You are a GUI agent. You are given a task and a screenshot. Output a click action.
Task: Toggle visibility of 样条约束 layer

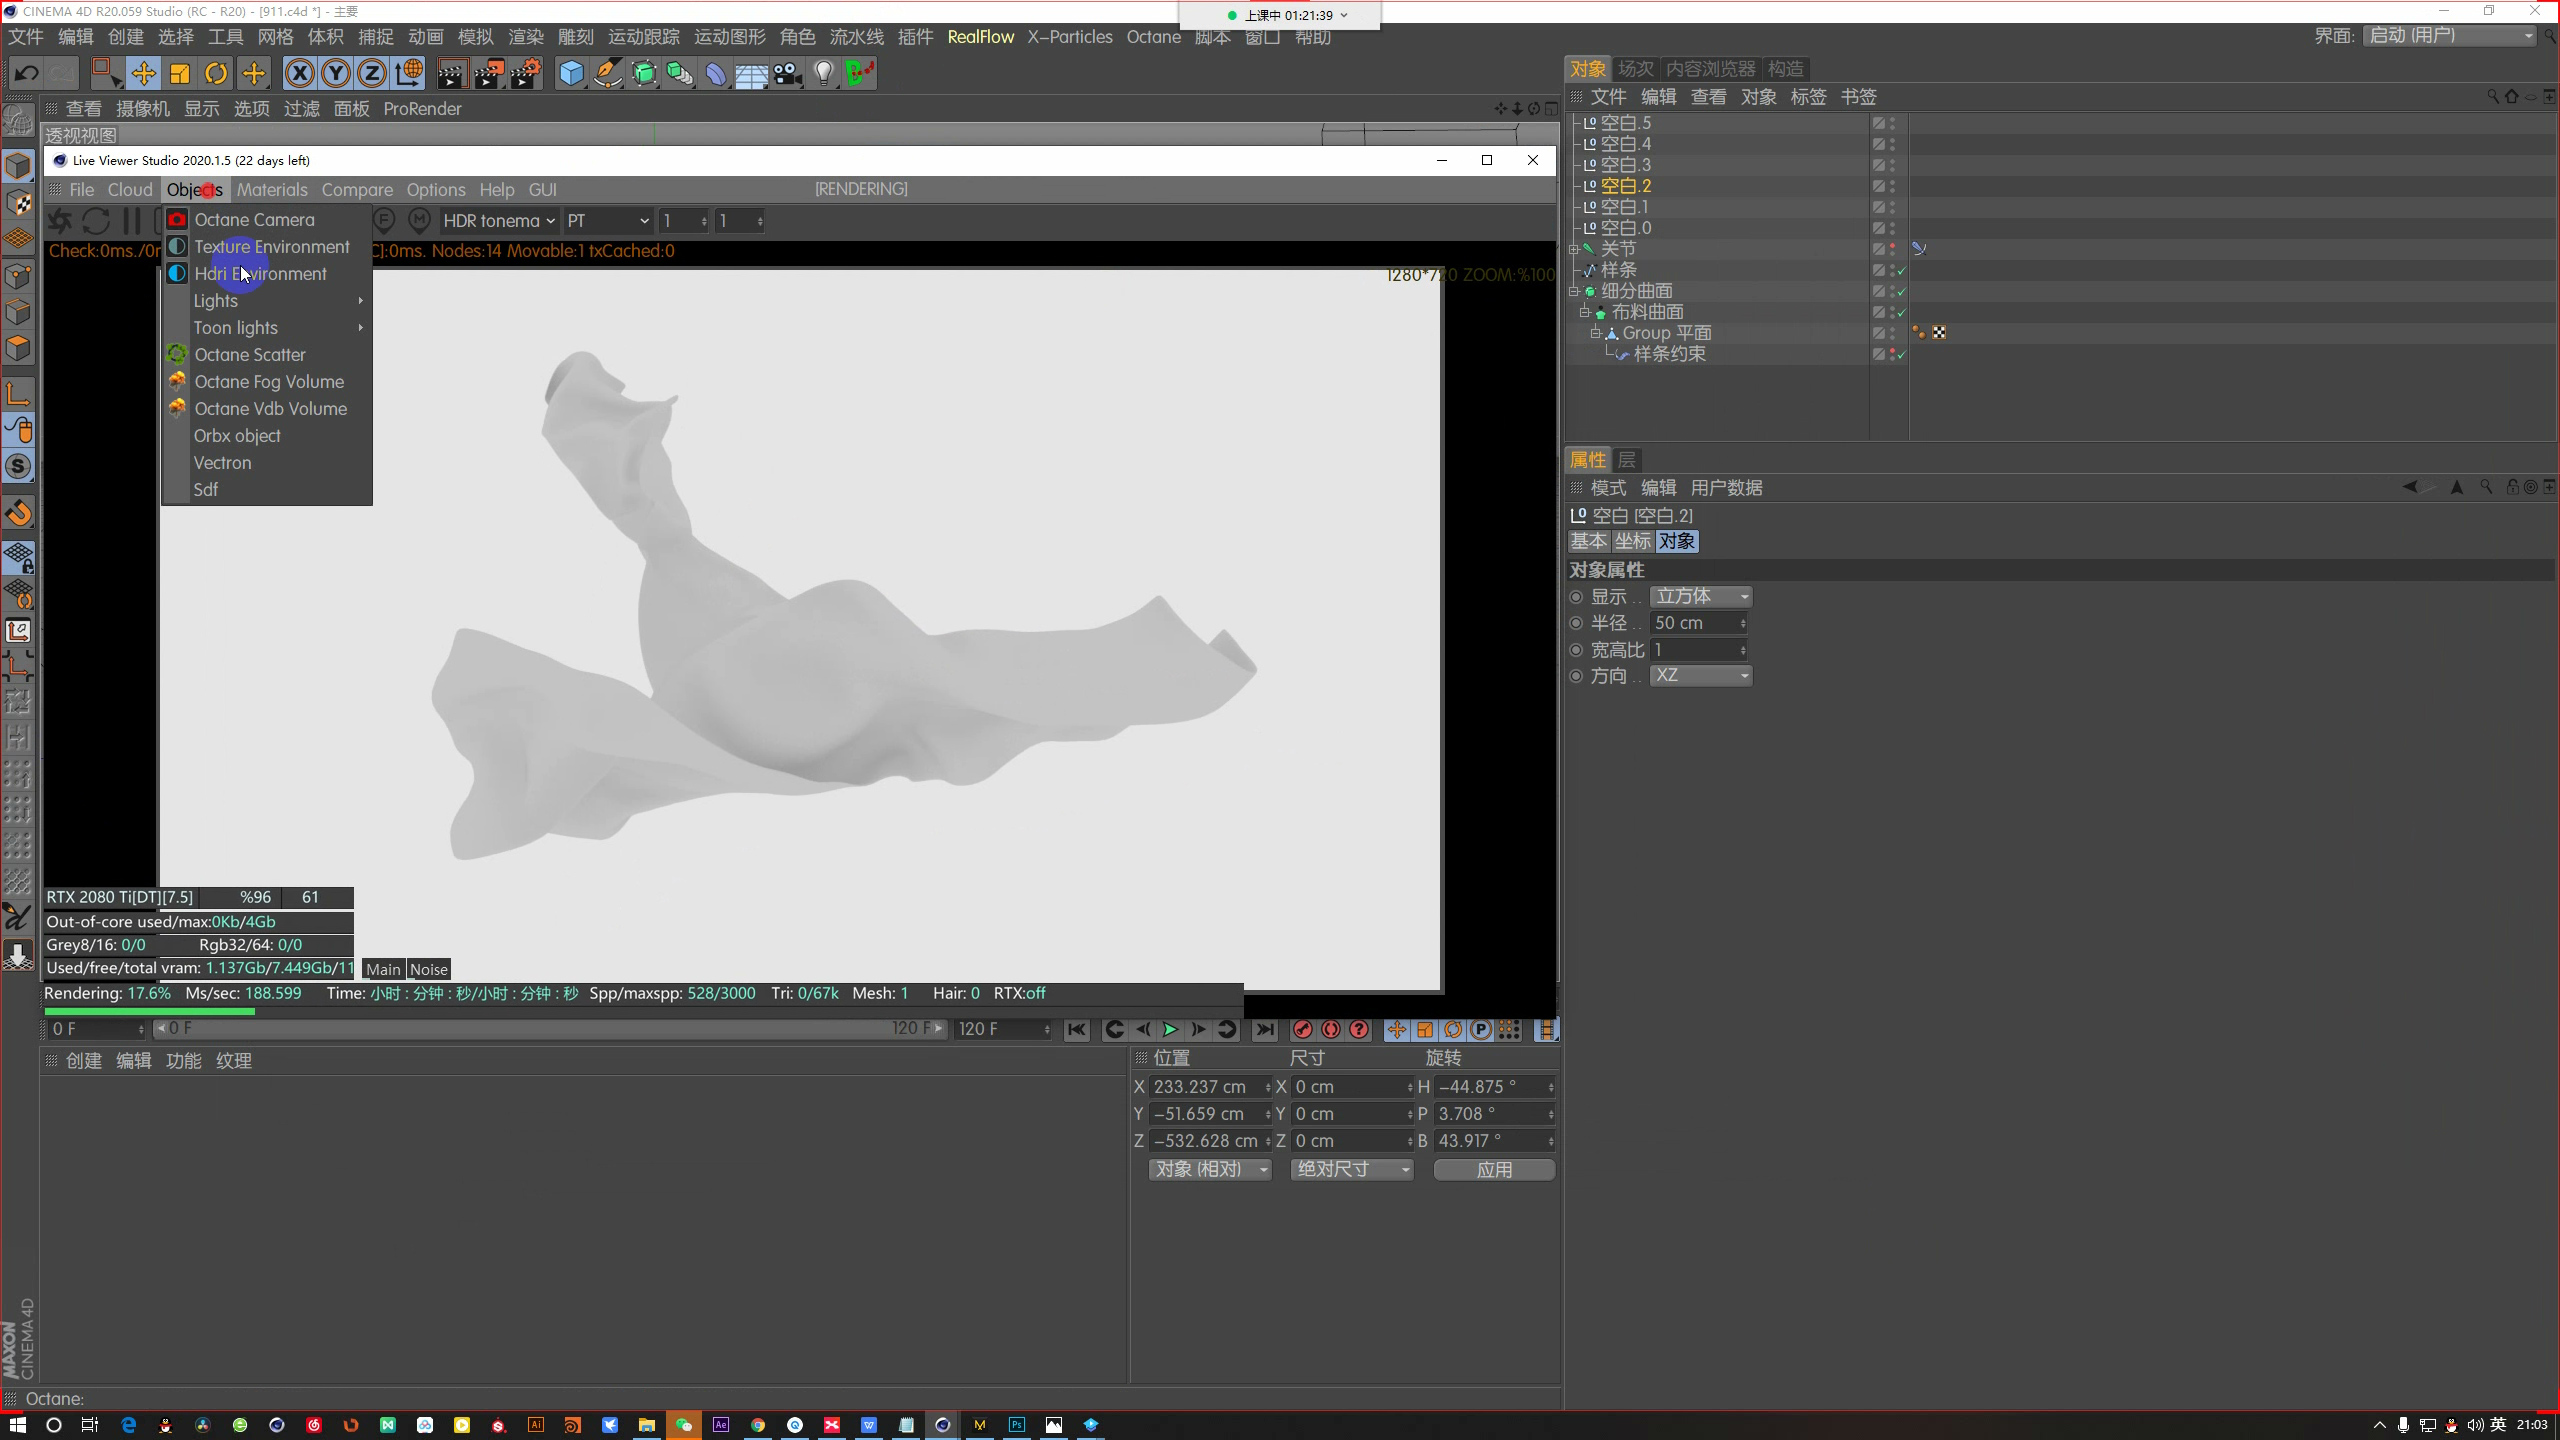1895,353
